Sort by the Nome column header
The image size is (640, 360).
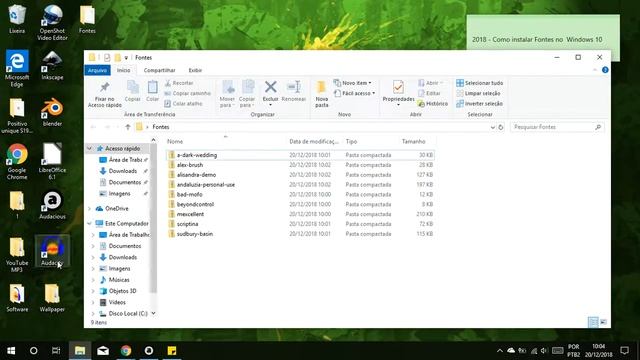coord(225,142)
